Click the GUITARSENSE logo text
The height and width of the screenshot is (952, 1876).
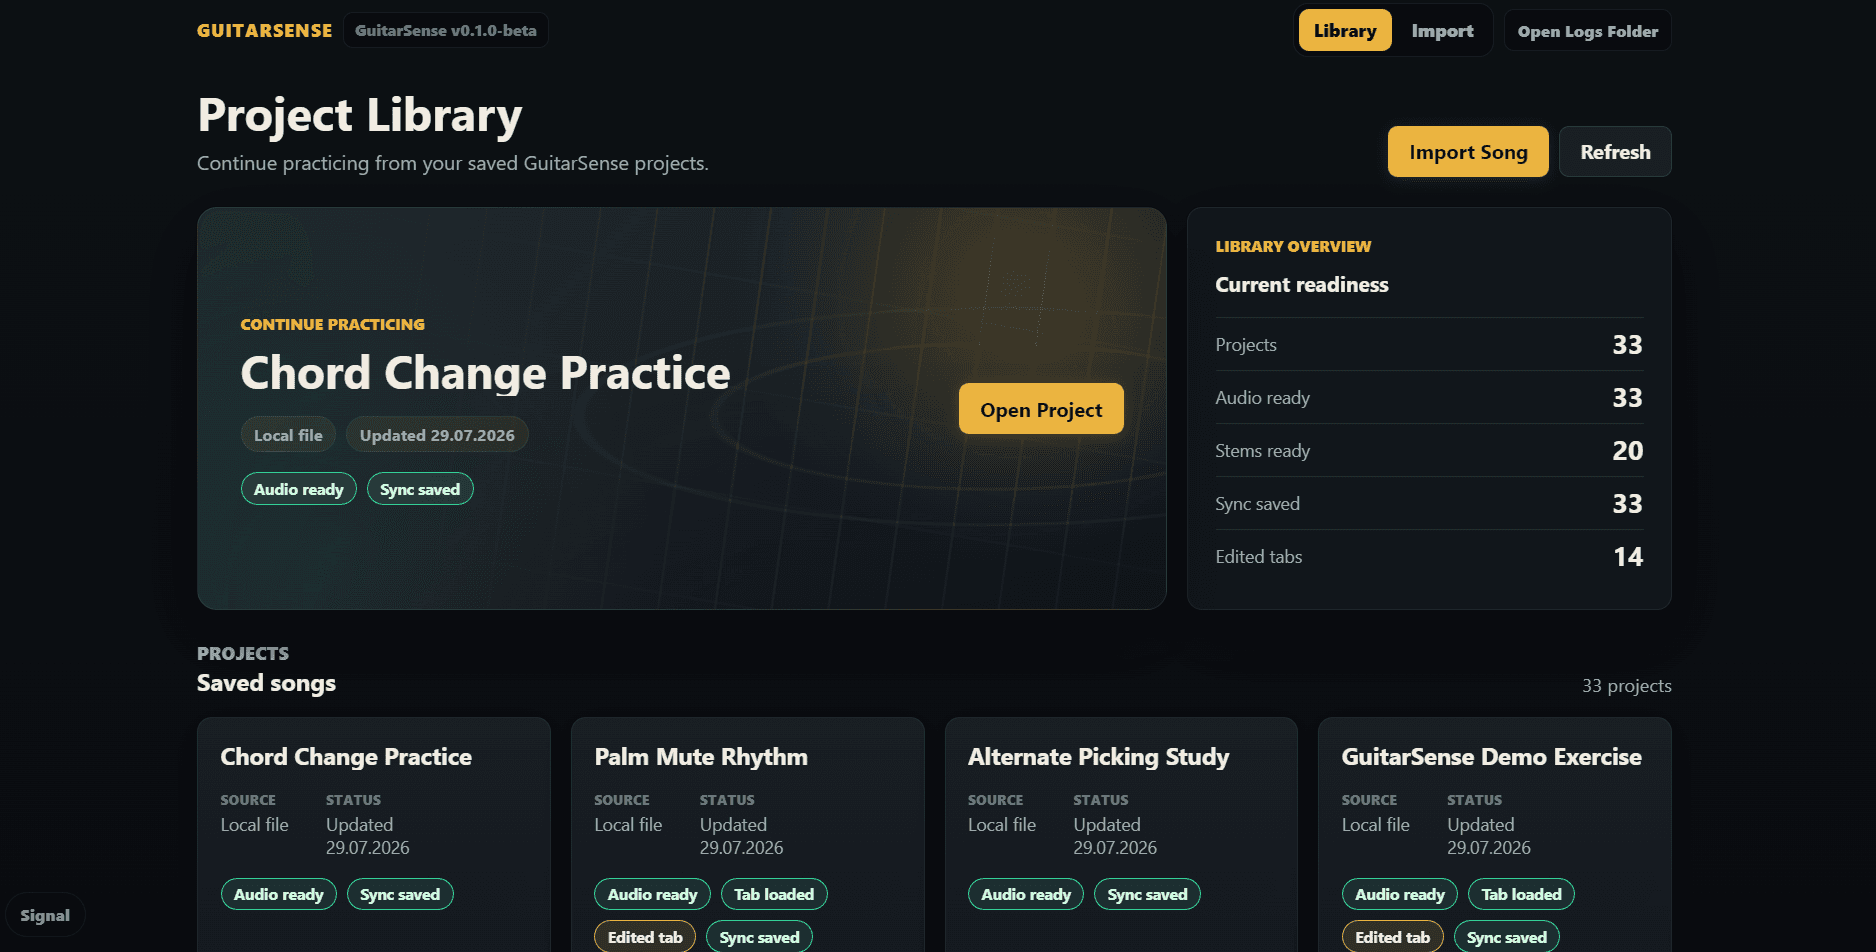pyautogui.click(x=264, y=31)
